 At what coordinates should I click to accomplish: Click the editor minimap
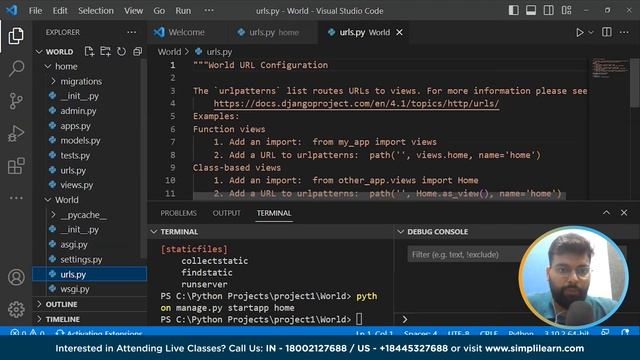pyautogui.click(x=610, y=69)
